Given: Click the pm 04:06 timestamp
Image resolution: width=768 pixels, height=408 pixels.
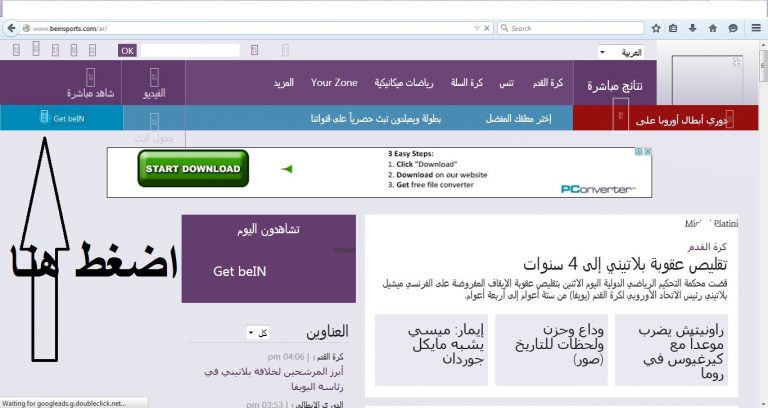Looking at the screenshot, I should click(x=286, y=357).
